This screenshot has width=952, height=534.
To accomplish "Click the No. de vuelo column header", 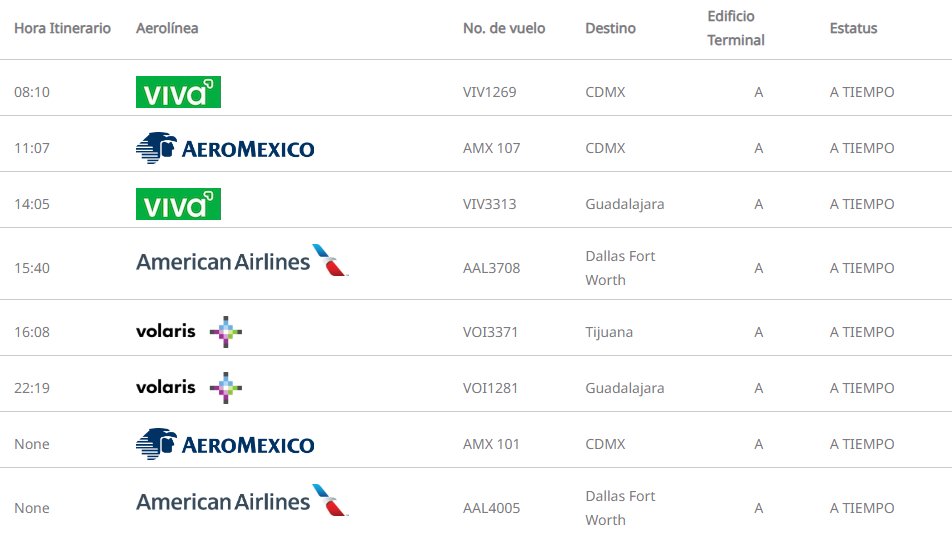I will click(x=504, y=28).
